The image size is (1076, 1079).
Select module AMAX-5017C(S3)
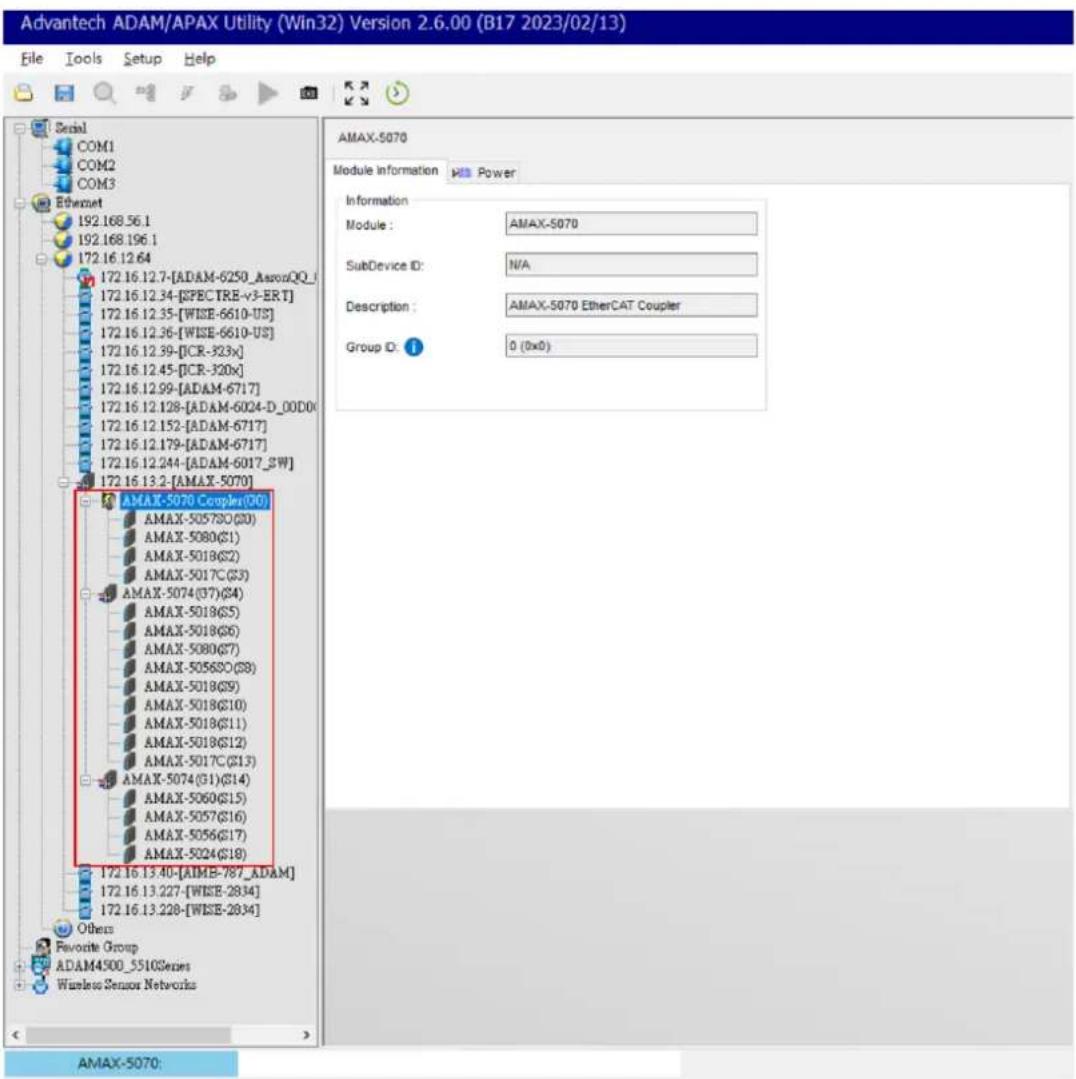(197, 575)
